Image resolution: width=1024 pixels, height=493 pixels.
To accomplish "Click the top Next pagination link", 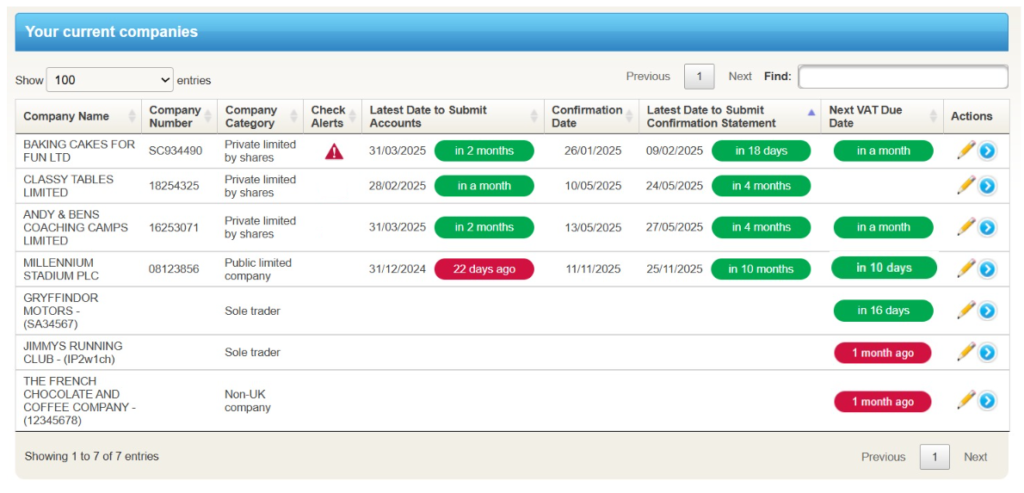I will pos(740,77).
